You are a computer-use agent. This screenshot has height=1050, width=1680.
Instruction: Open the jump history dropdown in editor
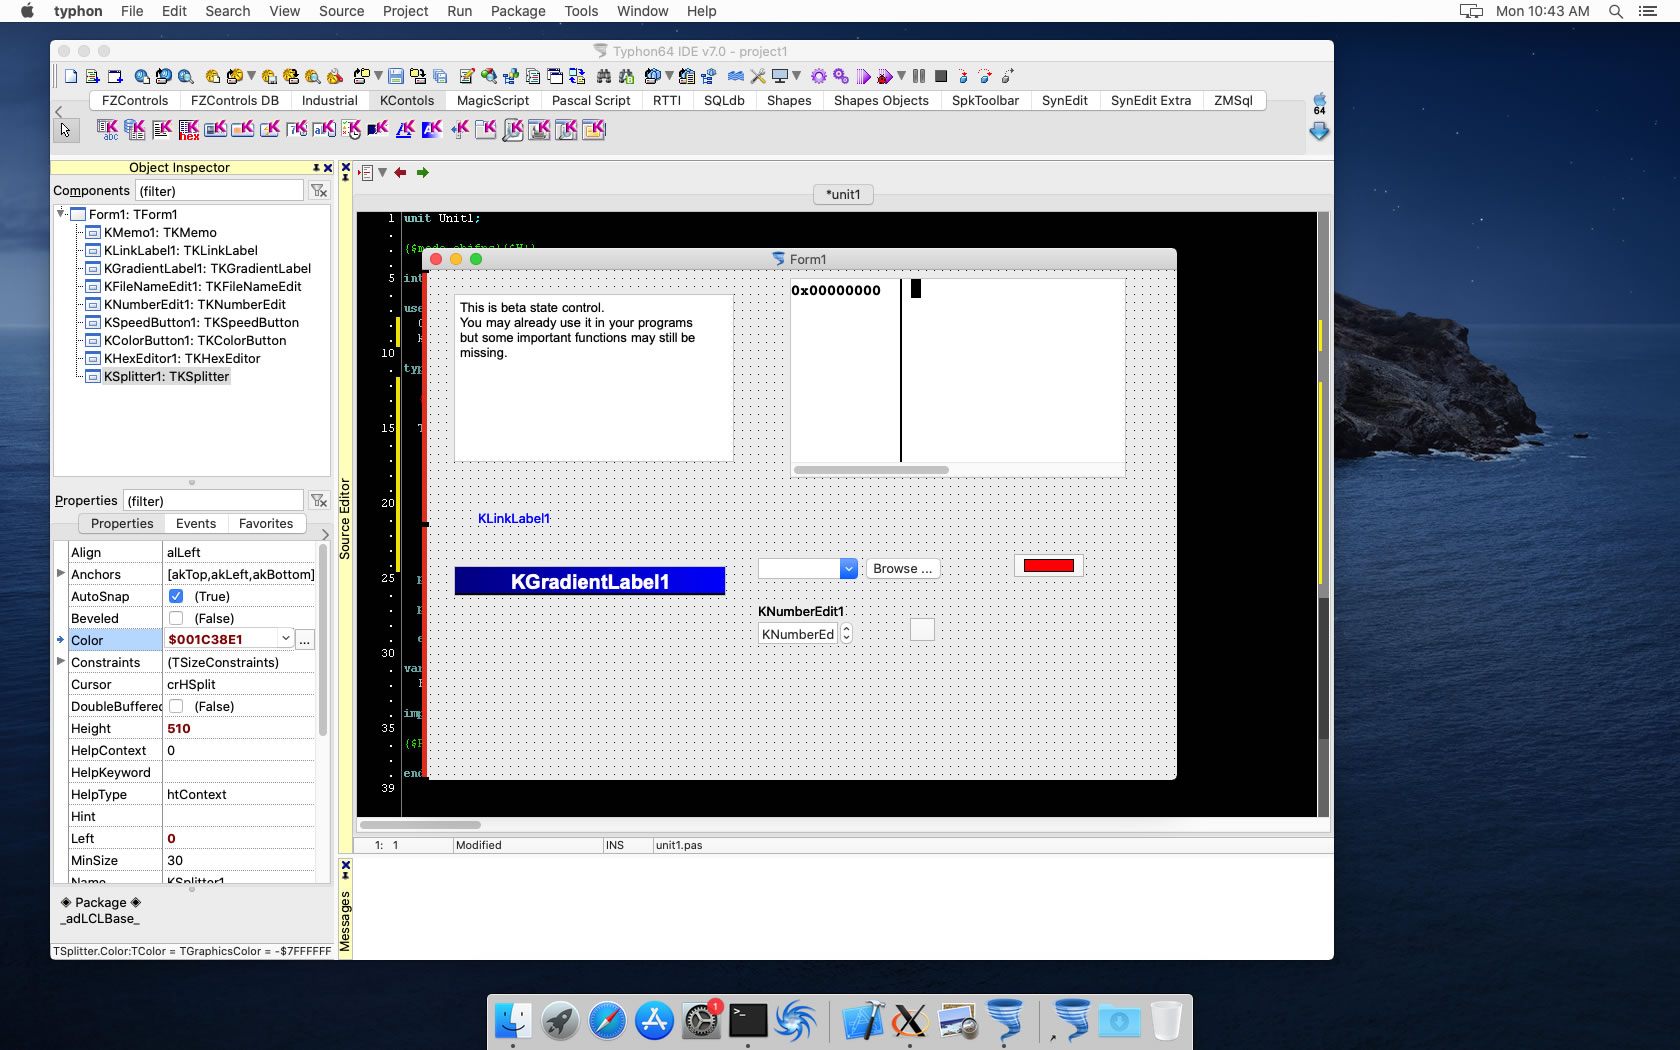tap(382, 173)
